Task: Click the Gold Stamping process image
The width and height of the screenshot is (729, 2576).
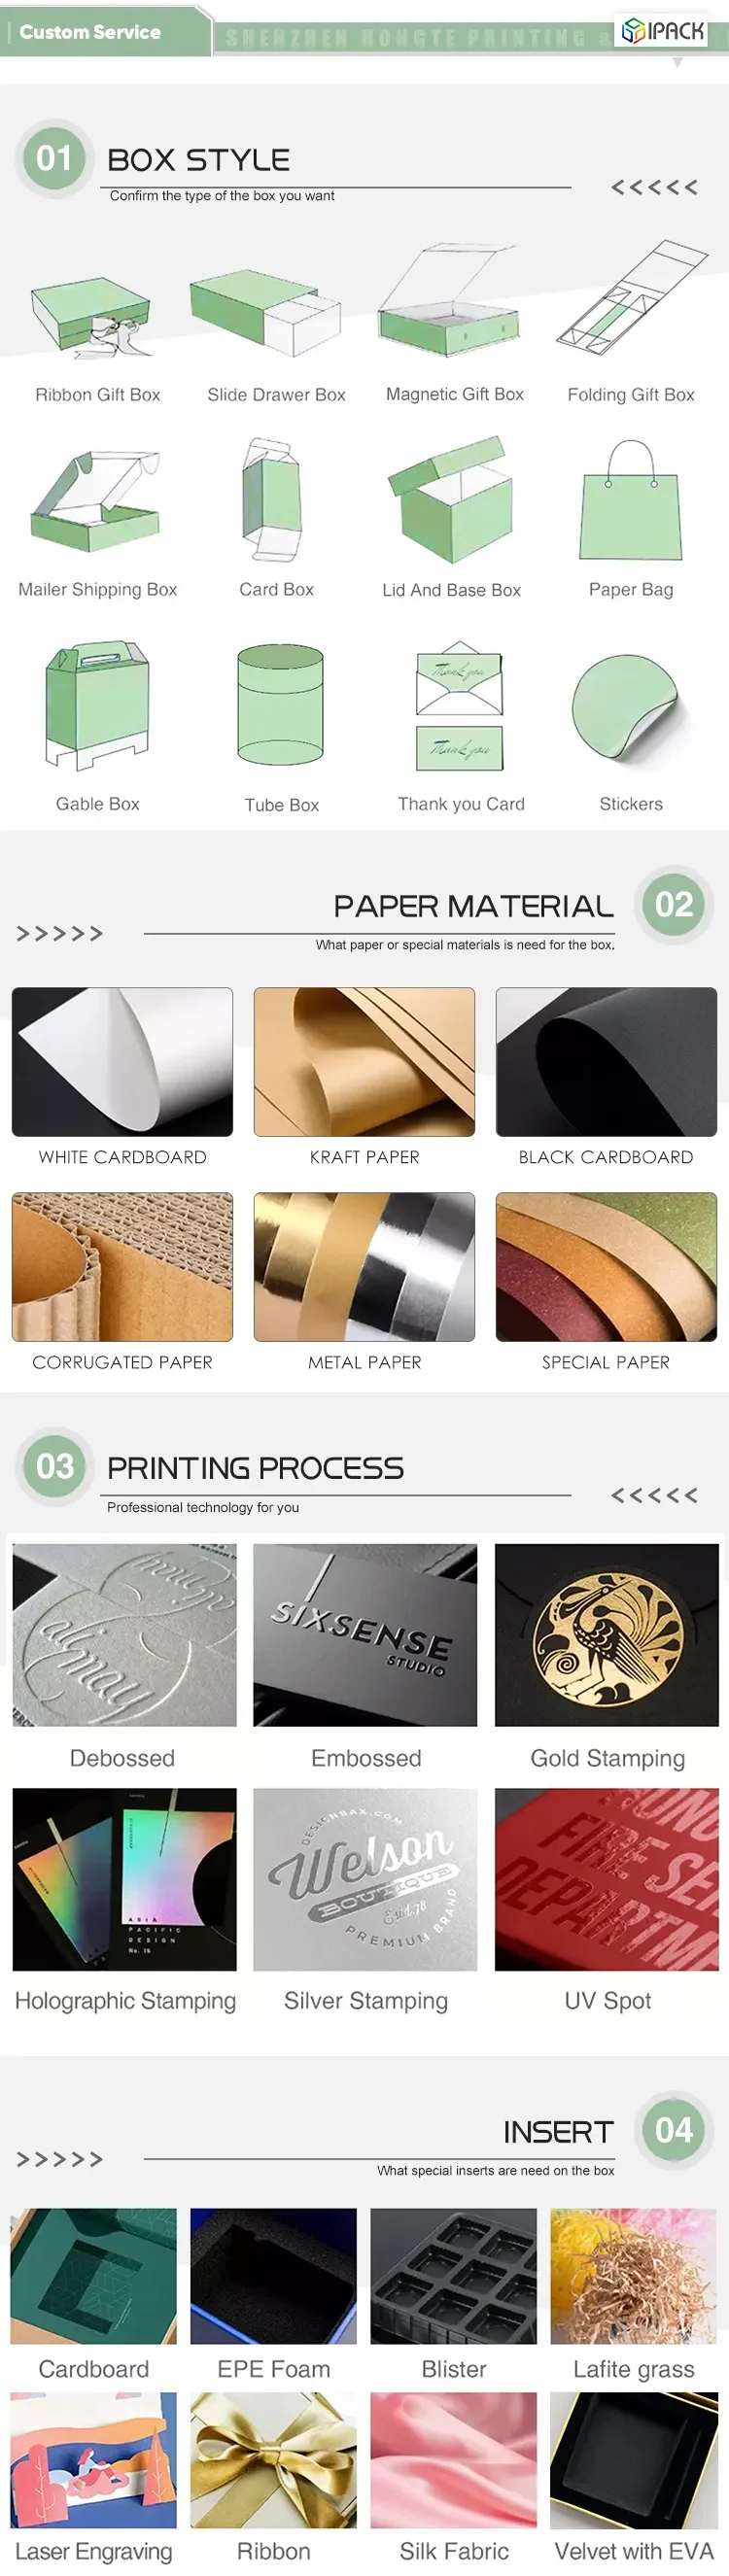Action: (606, 1634)
